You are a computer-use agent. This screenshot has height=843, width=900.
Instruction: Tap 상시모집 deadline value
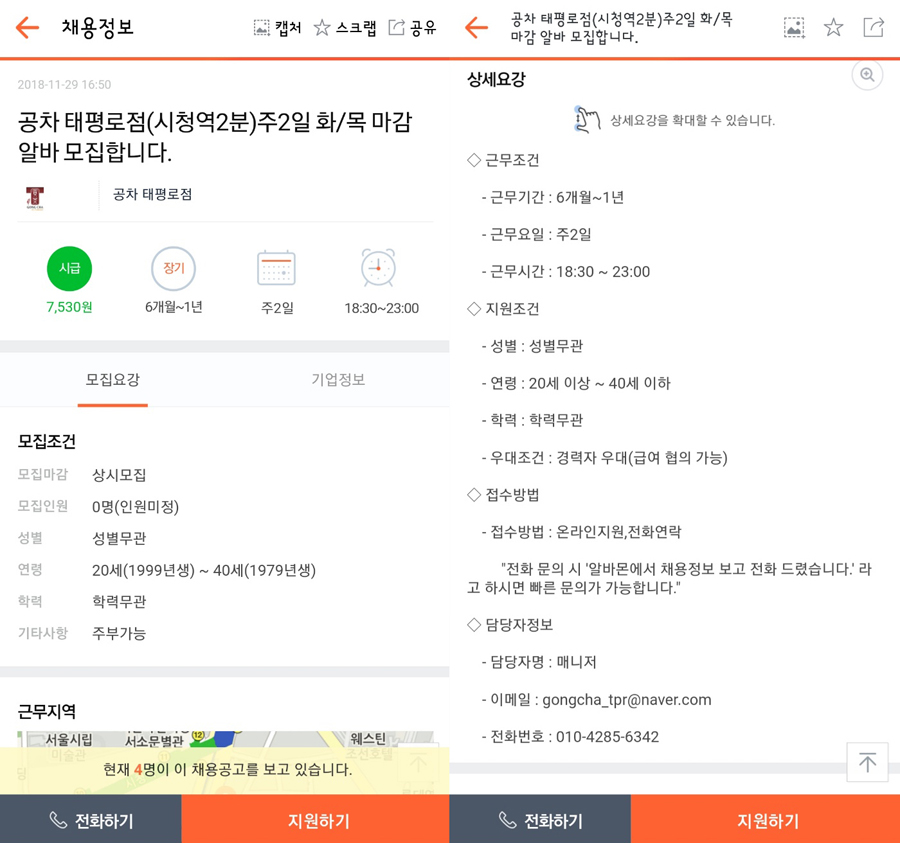pyautogui.click(x=119, y=475)
